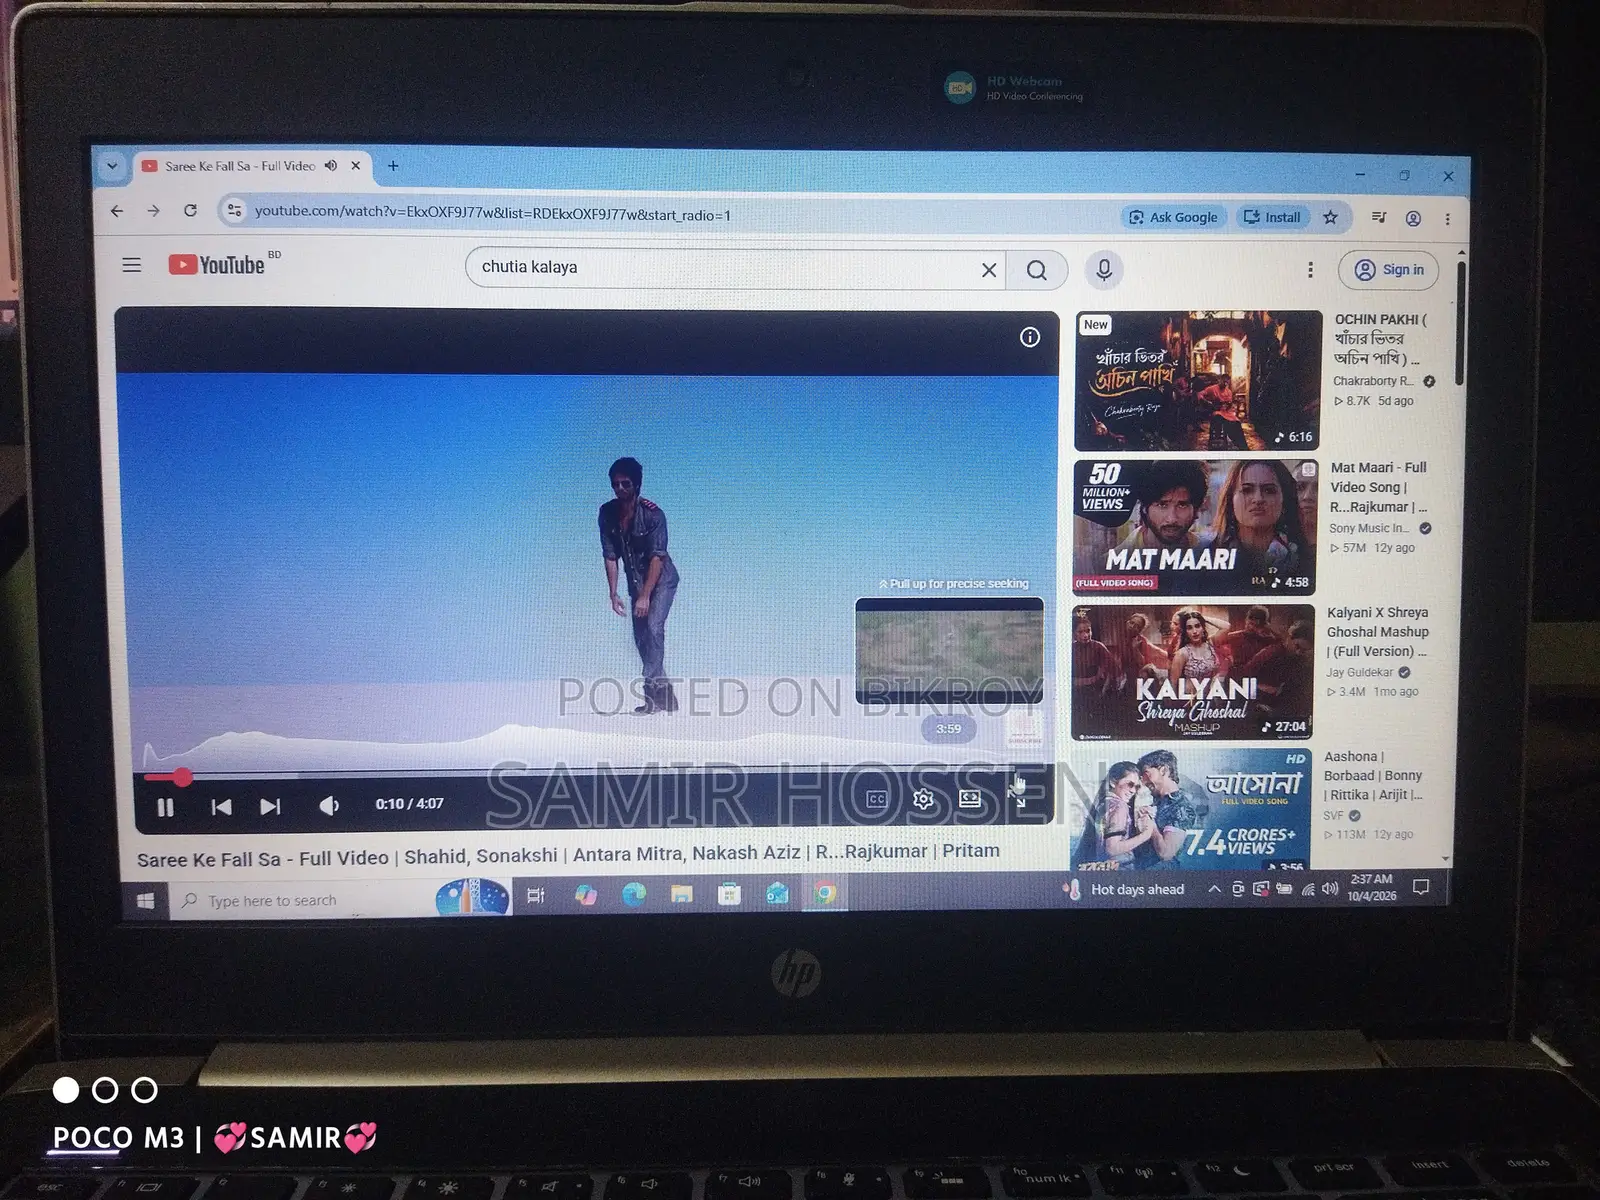Toggle closed captions on video

877,799
